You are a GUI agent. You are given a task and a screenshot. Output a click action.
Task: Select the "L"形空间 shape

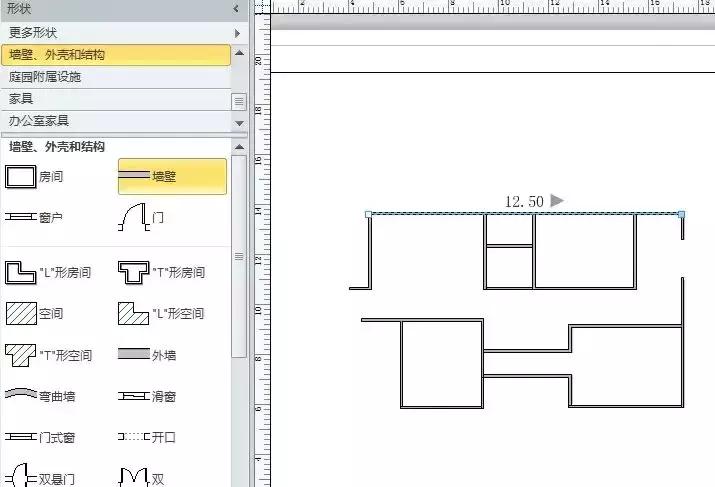pyautogui.click(x=161, y=314)
